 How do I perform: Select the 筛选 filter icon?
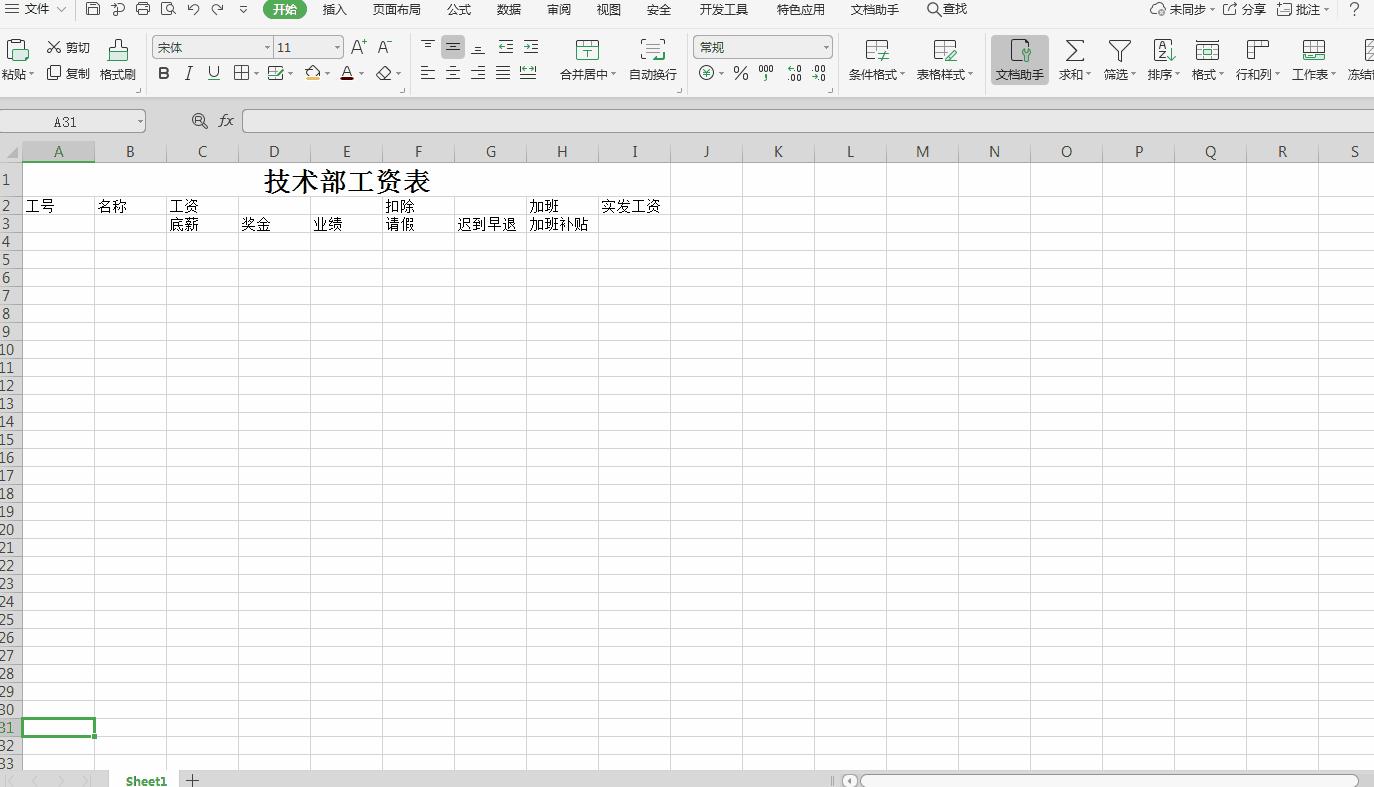(x=1118, y=58)
